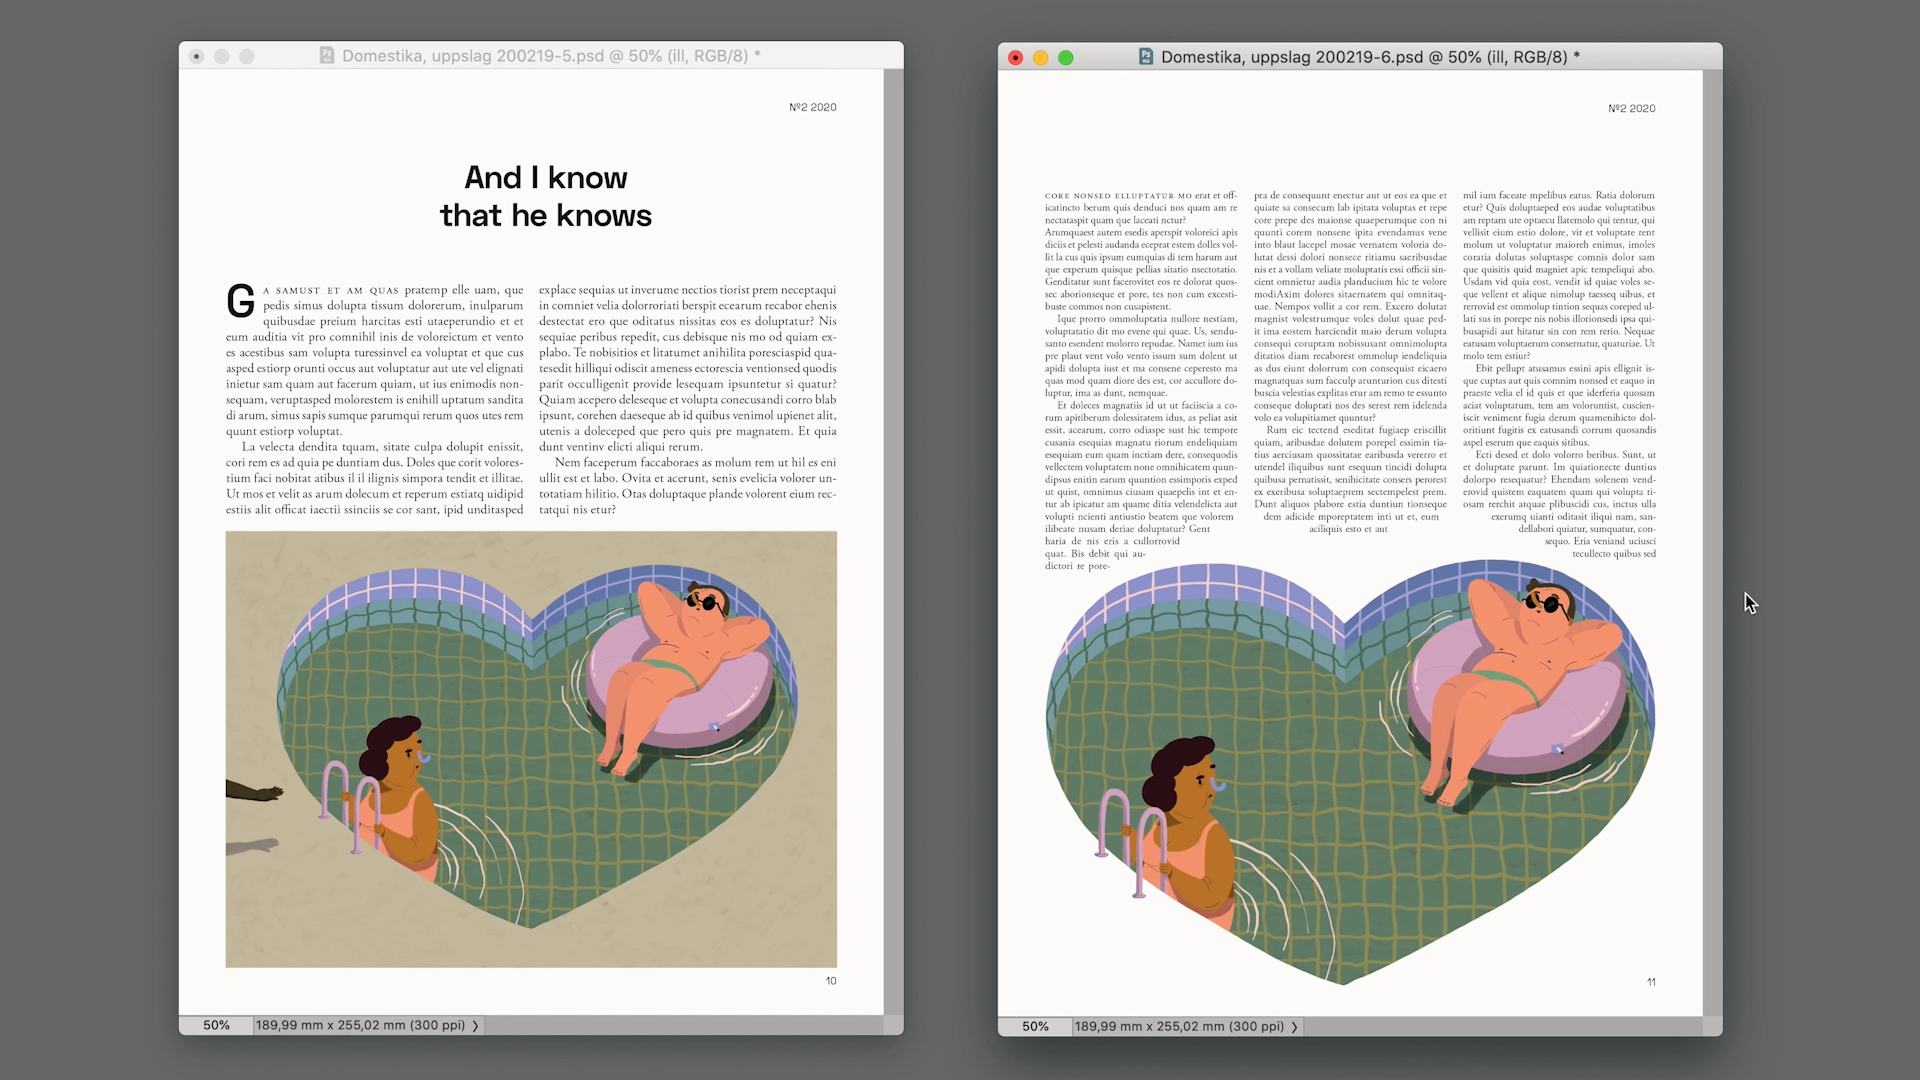Click left window title Domestika uppslag 200219-5.psd
The image size is (1920, 1080).
[x=551, y=56]
